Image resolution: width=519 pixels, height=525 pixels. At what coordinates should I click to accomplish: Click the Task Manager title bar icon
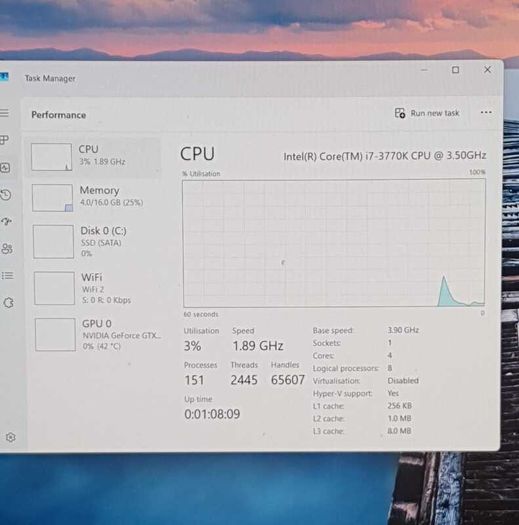click(4, 77)
